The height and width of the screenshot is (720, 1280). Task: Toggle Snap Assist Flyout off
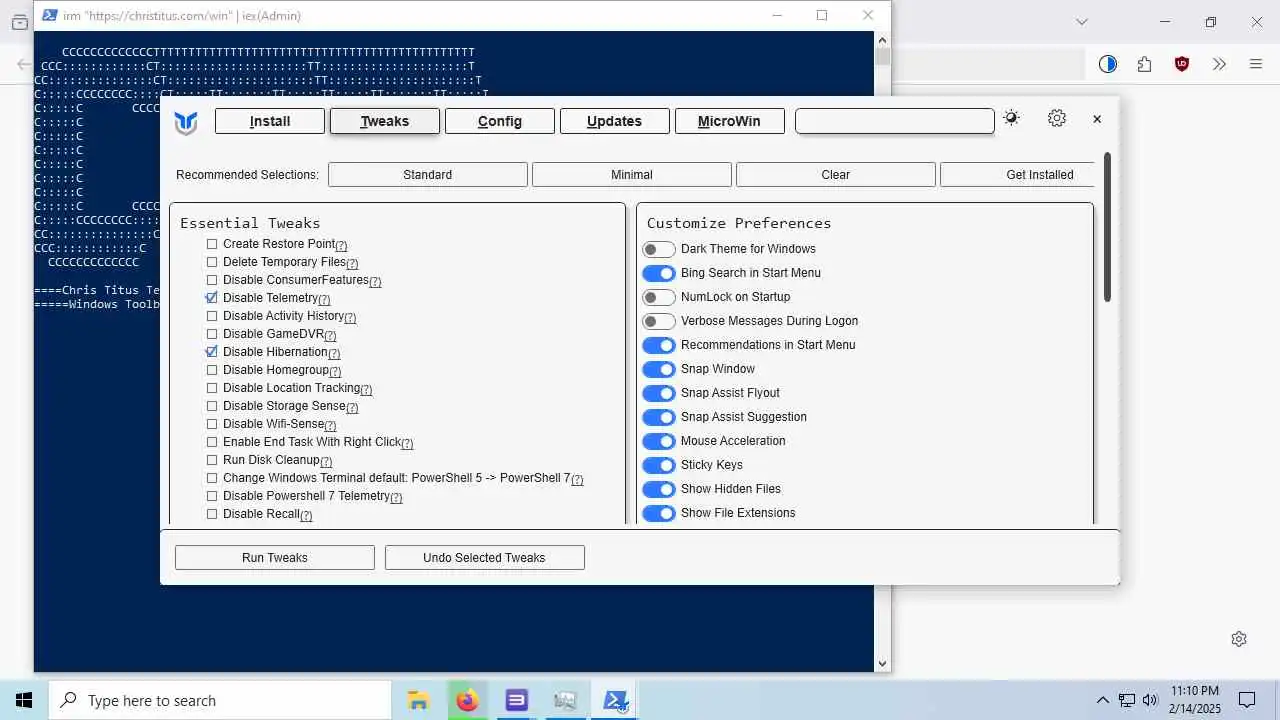coord(659,393)
